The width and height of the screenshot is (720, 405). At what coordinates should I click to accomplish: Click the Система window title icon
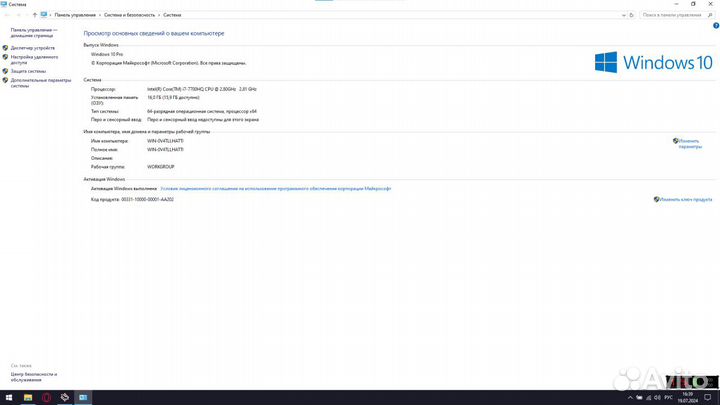point(4,4)
